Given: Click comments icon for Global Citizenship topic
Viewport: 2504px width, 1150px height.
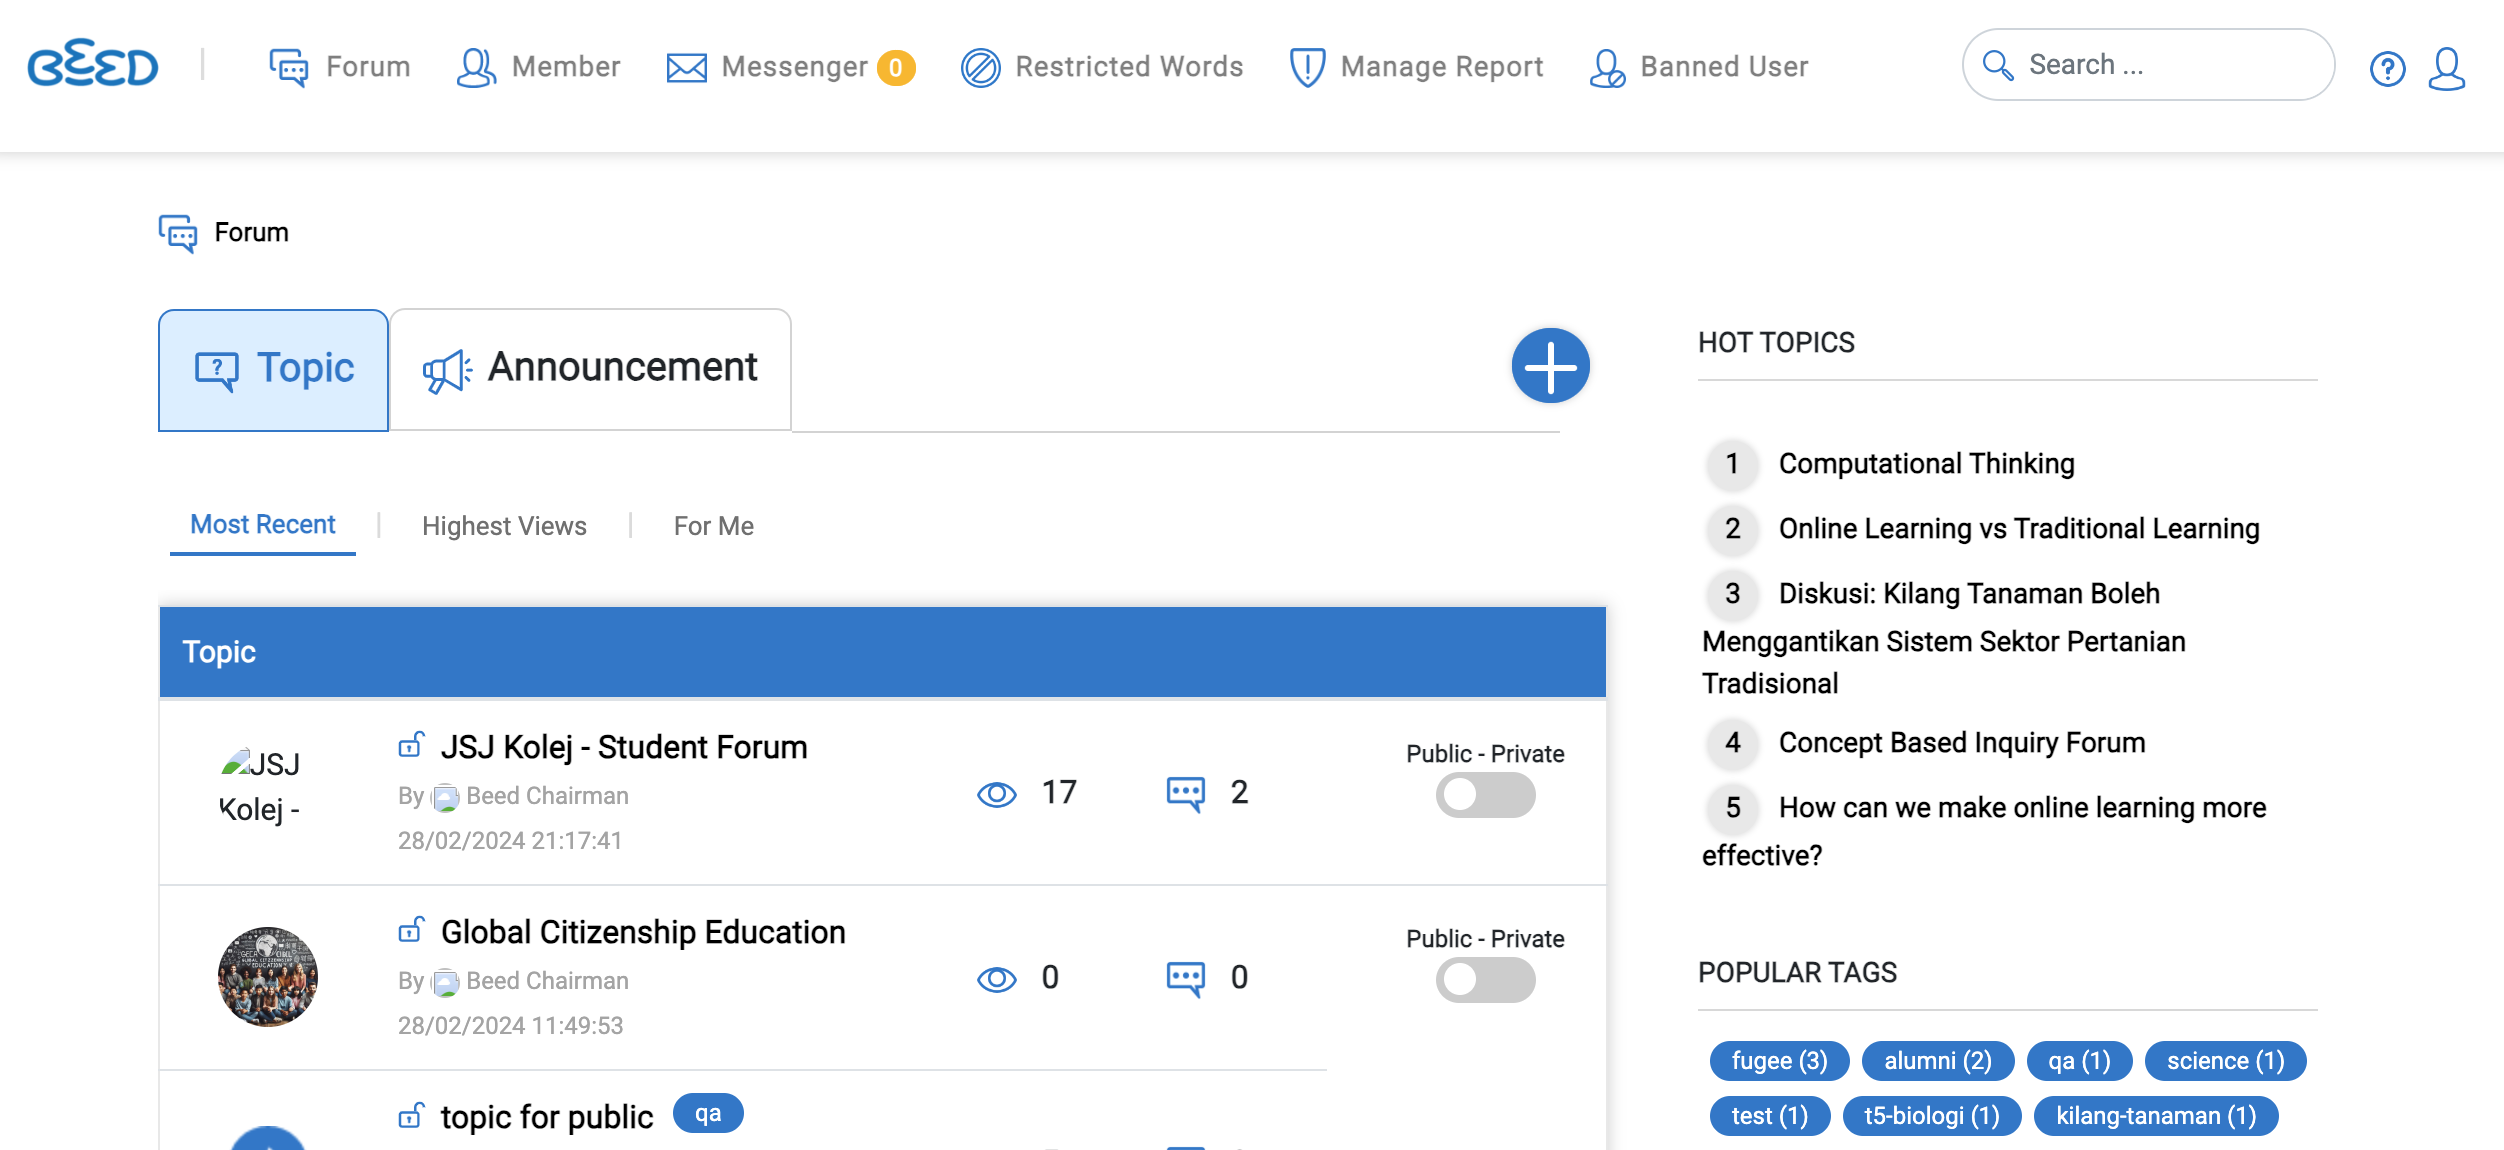Looking at the screenshot, I should [1186, 979].
